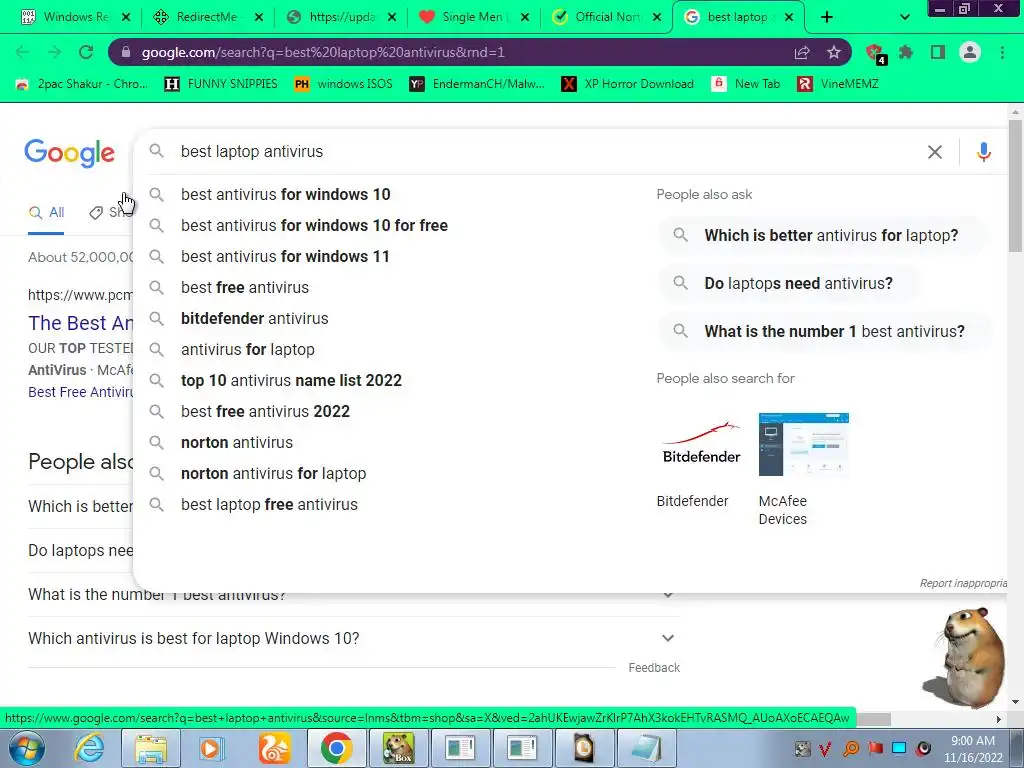Image resolution: width=1024 pixels, height=768 pixels.
Task: Open the VineMEMZ bookmark
Action: click(838, 84)
